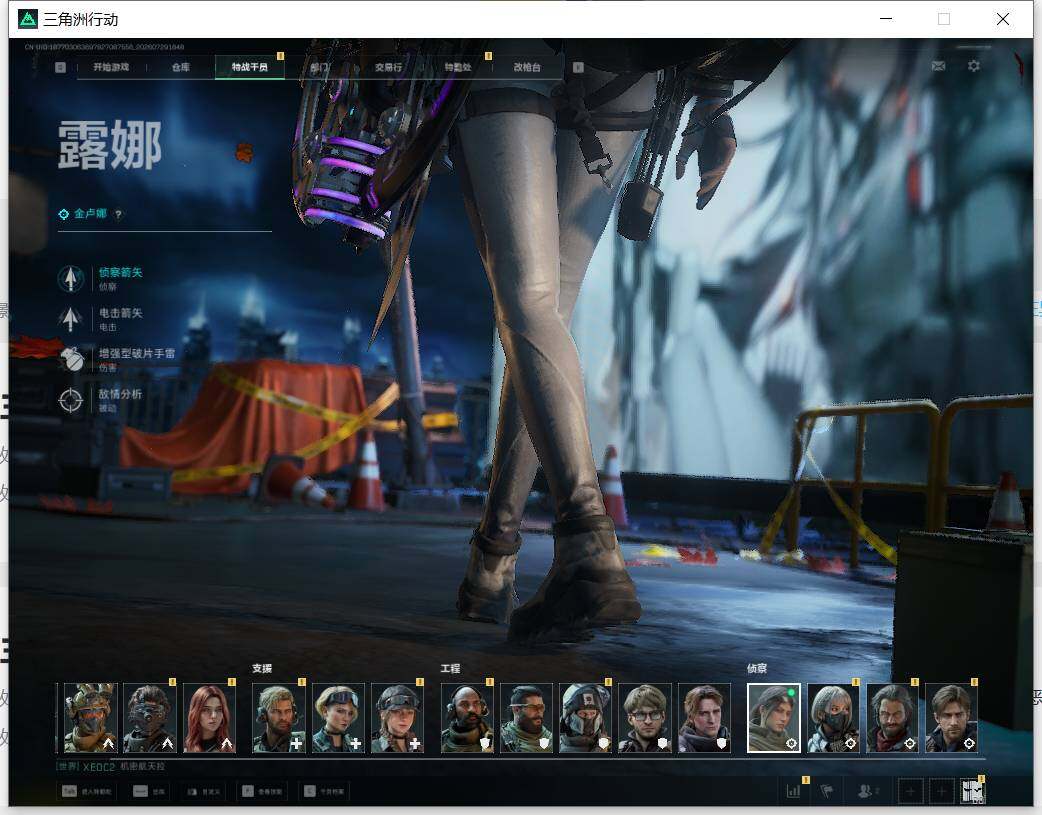The image size is (1042, 815).
Task: Click the 金卢娜 skin name link
Action: coord(90,213)
